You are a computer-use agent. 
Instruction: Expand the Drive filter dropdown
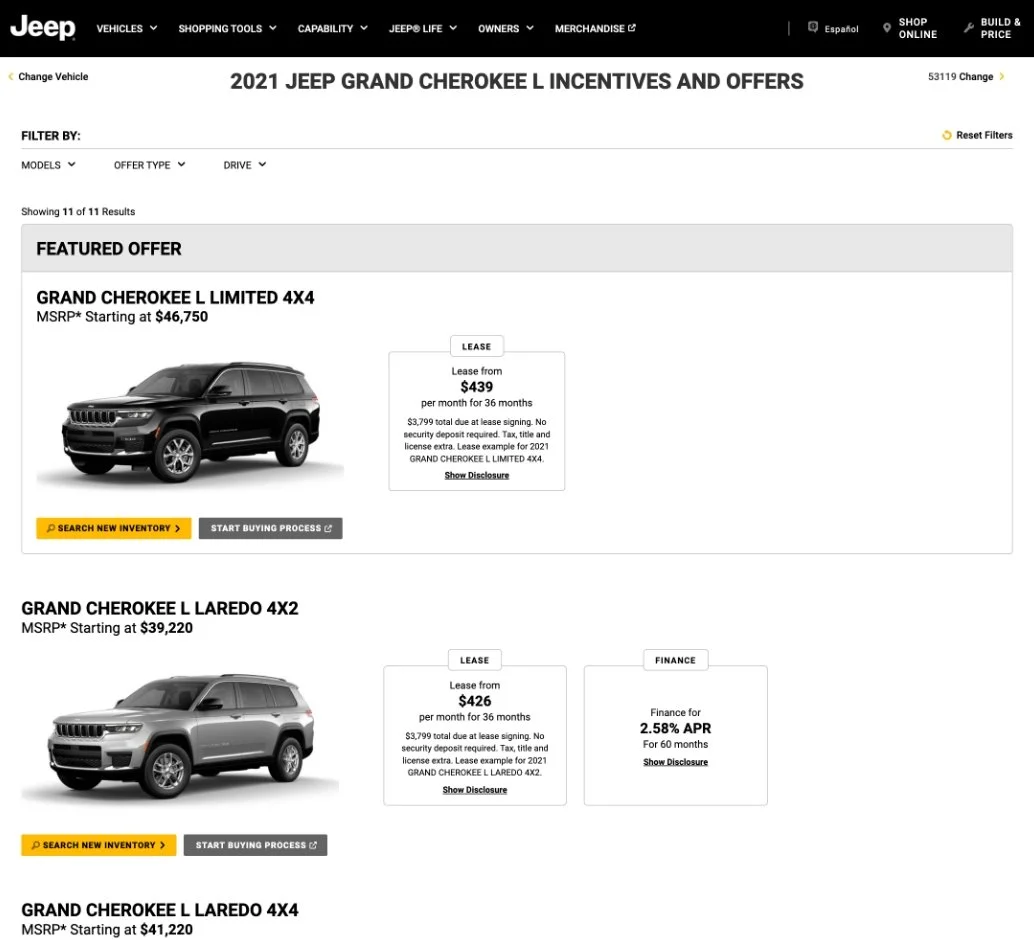[x=245, y=165]
